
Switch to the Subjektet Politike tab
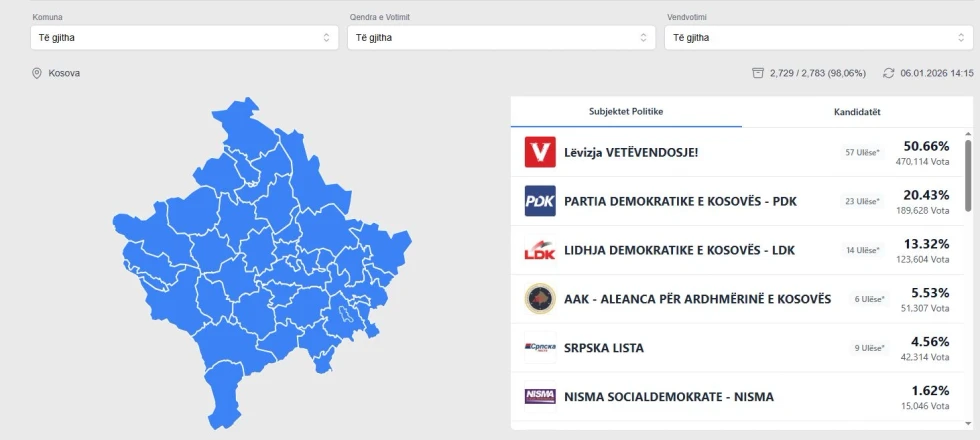[626, 112]
